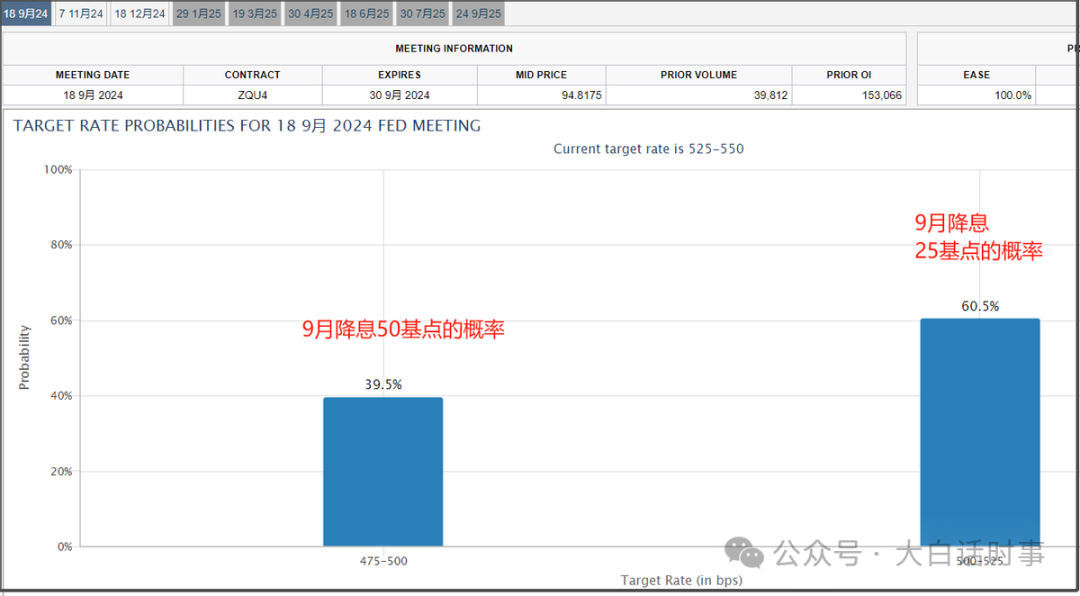
Task: Select the 29 1月25 tab
Action: pyautogui.click(x=199, y=14)
